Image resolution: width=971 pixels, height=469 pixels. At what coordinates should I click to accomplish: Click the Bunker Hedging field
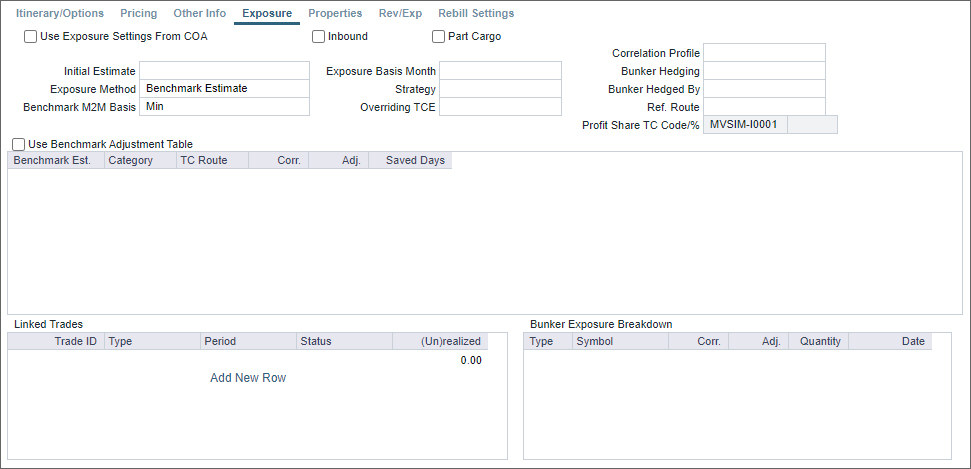(764, 71)
